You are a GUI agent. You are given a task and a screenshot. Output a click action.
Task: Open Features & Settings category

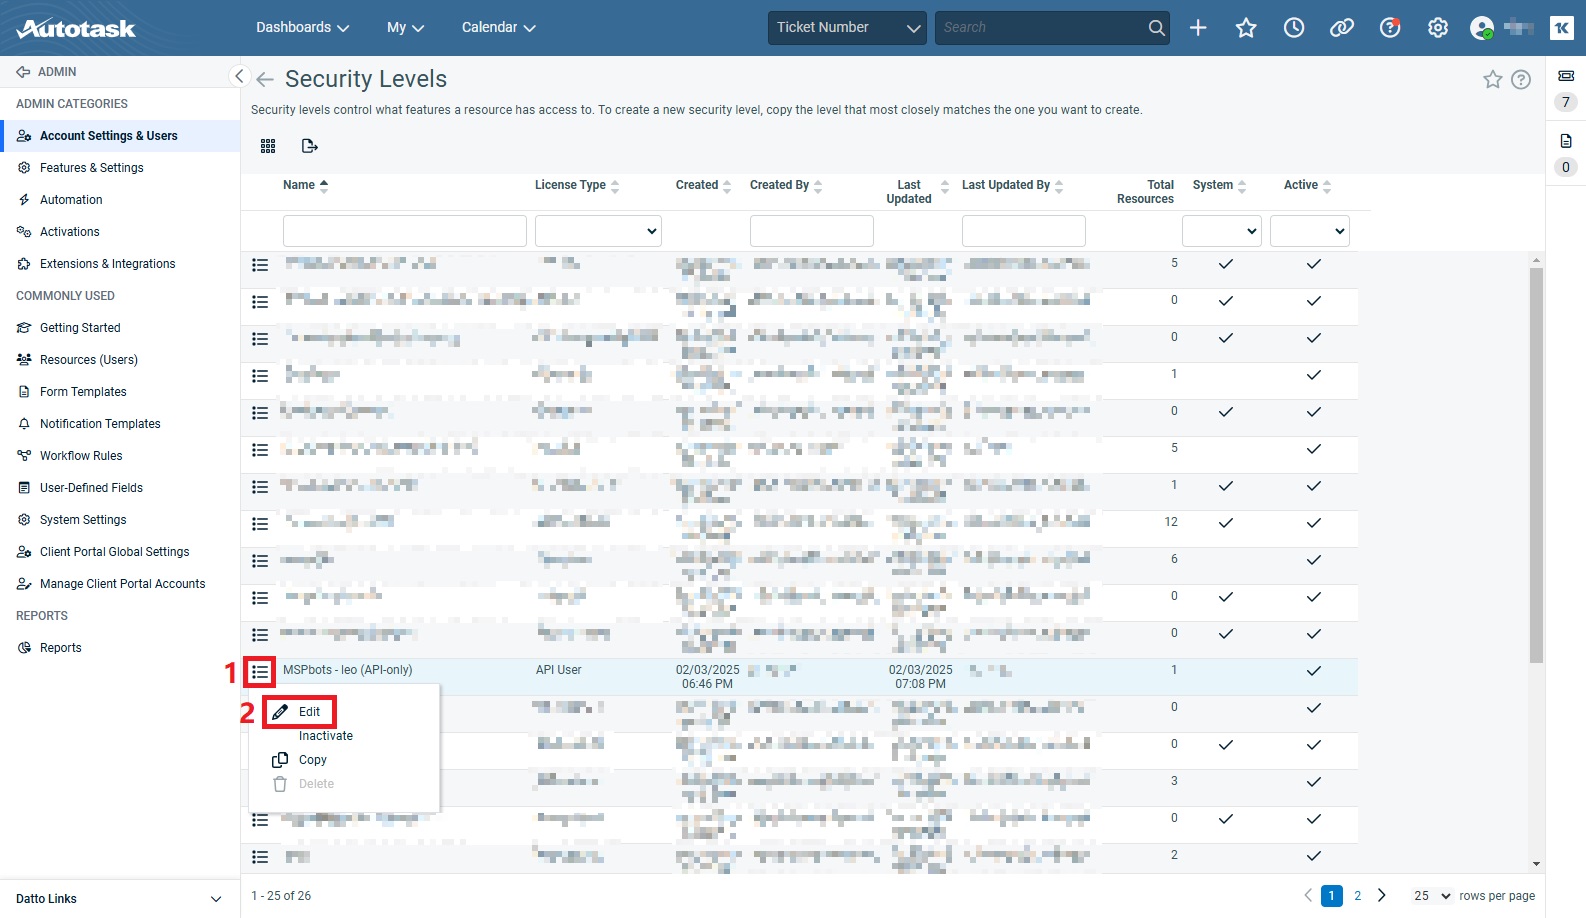(91, 168)
